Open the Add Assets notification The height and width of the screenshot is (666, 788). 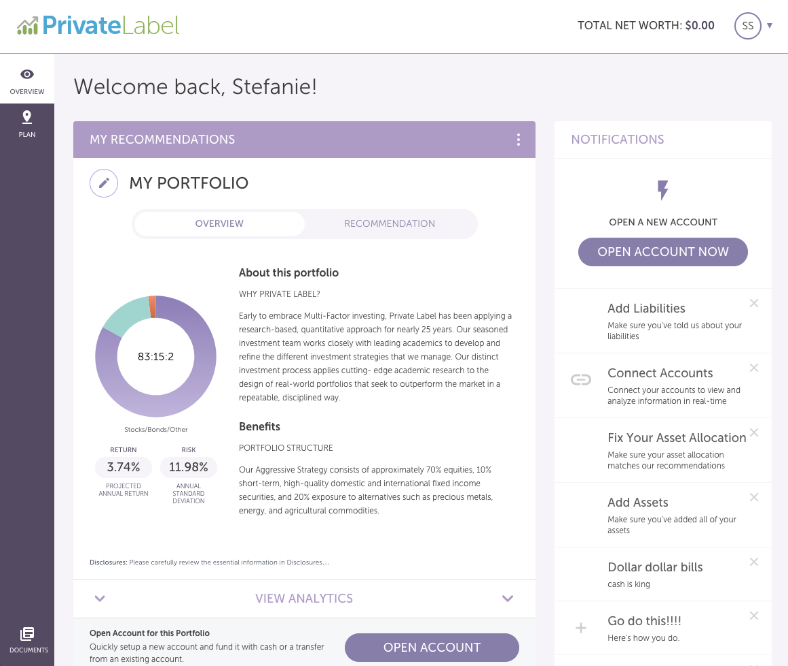click(x=663, y=515)
